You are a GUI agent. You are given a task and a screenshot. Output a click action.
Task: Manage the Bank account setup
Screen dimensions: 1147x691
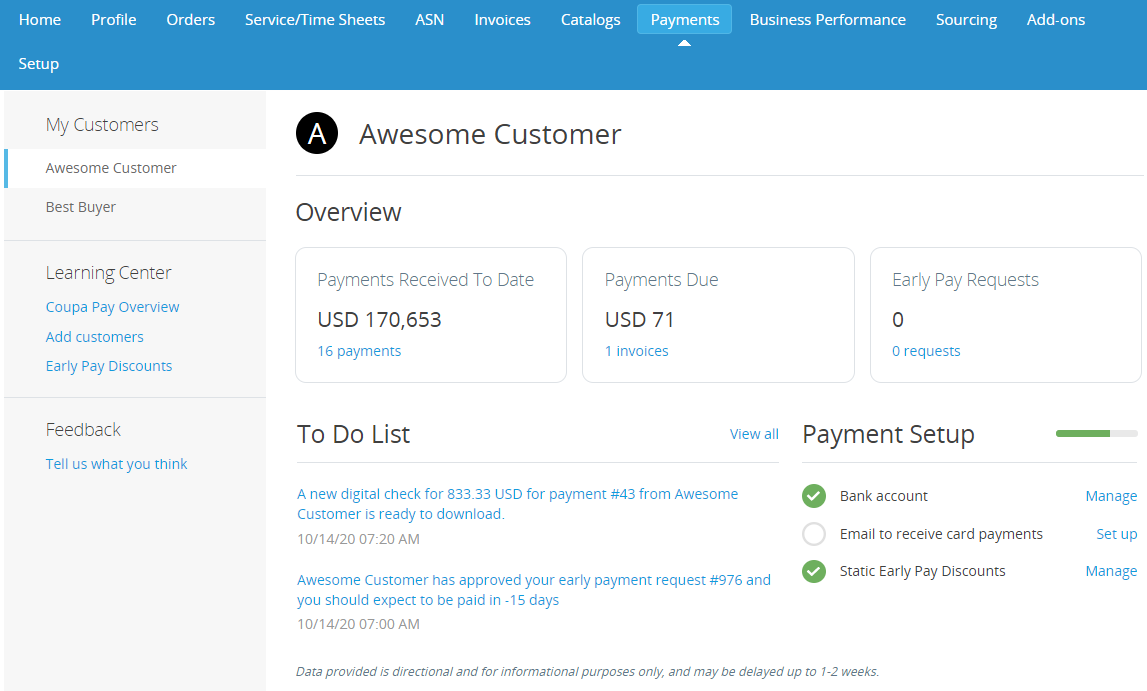pos(1110,496)
